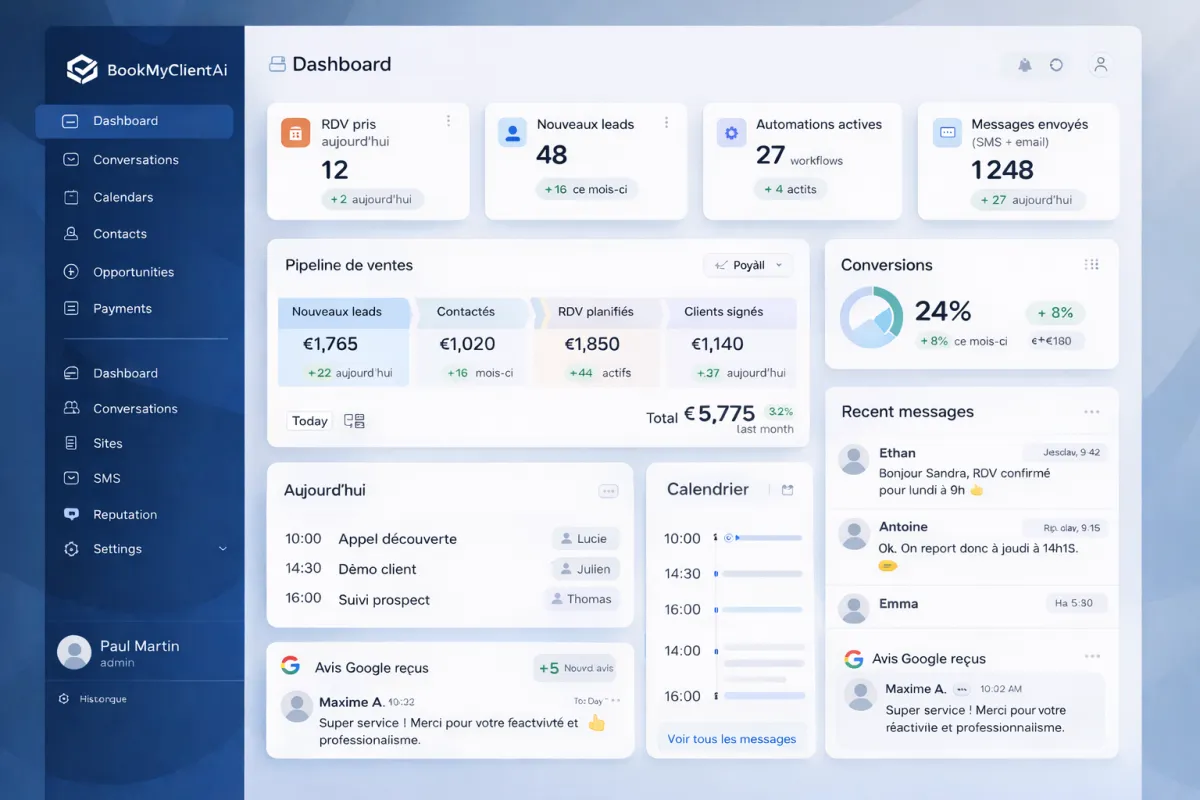The width and height of the screenshot is (1200, 800).
Task: Click the grid dots icon on Conversions card
Action: 1091,265
